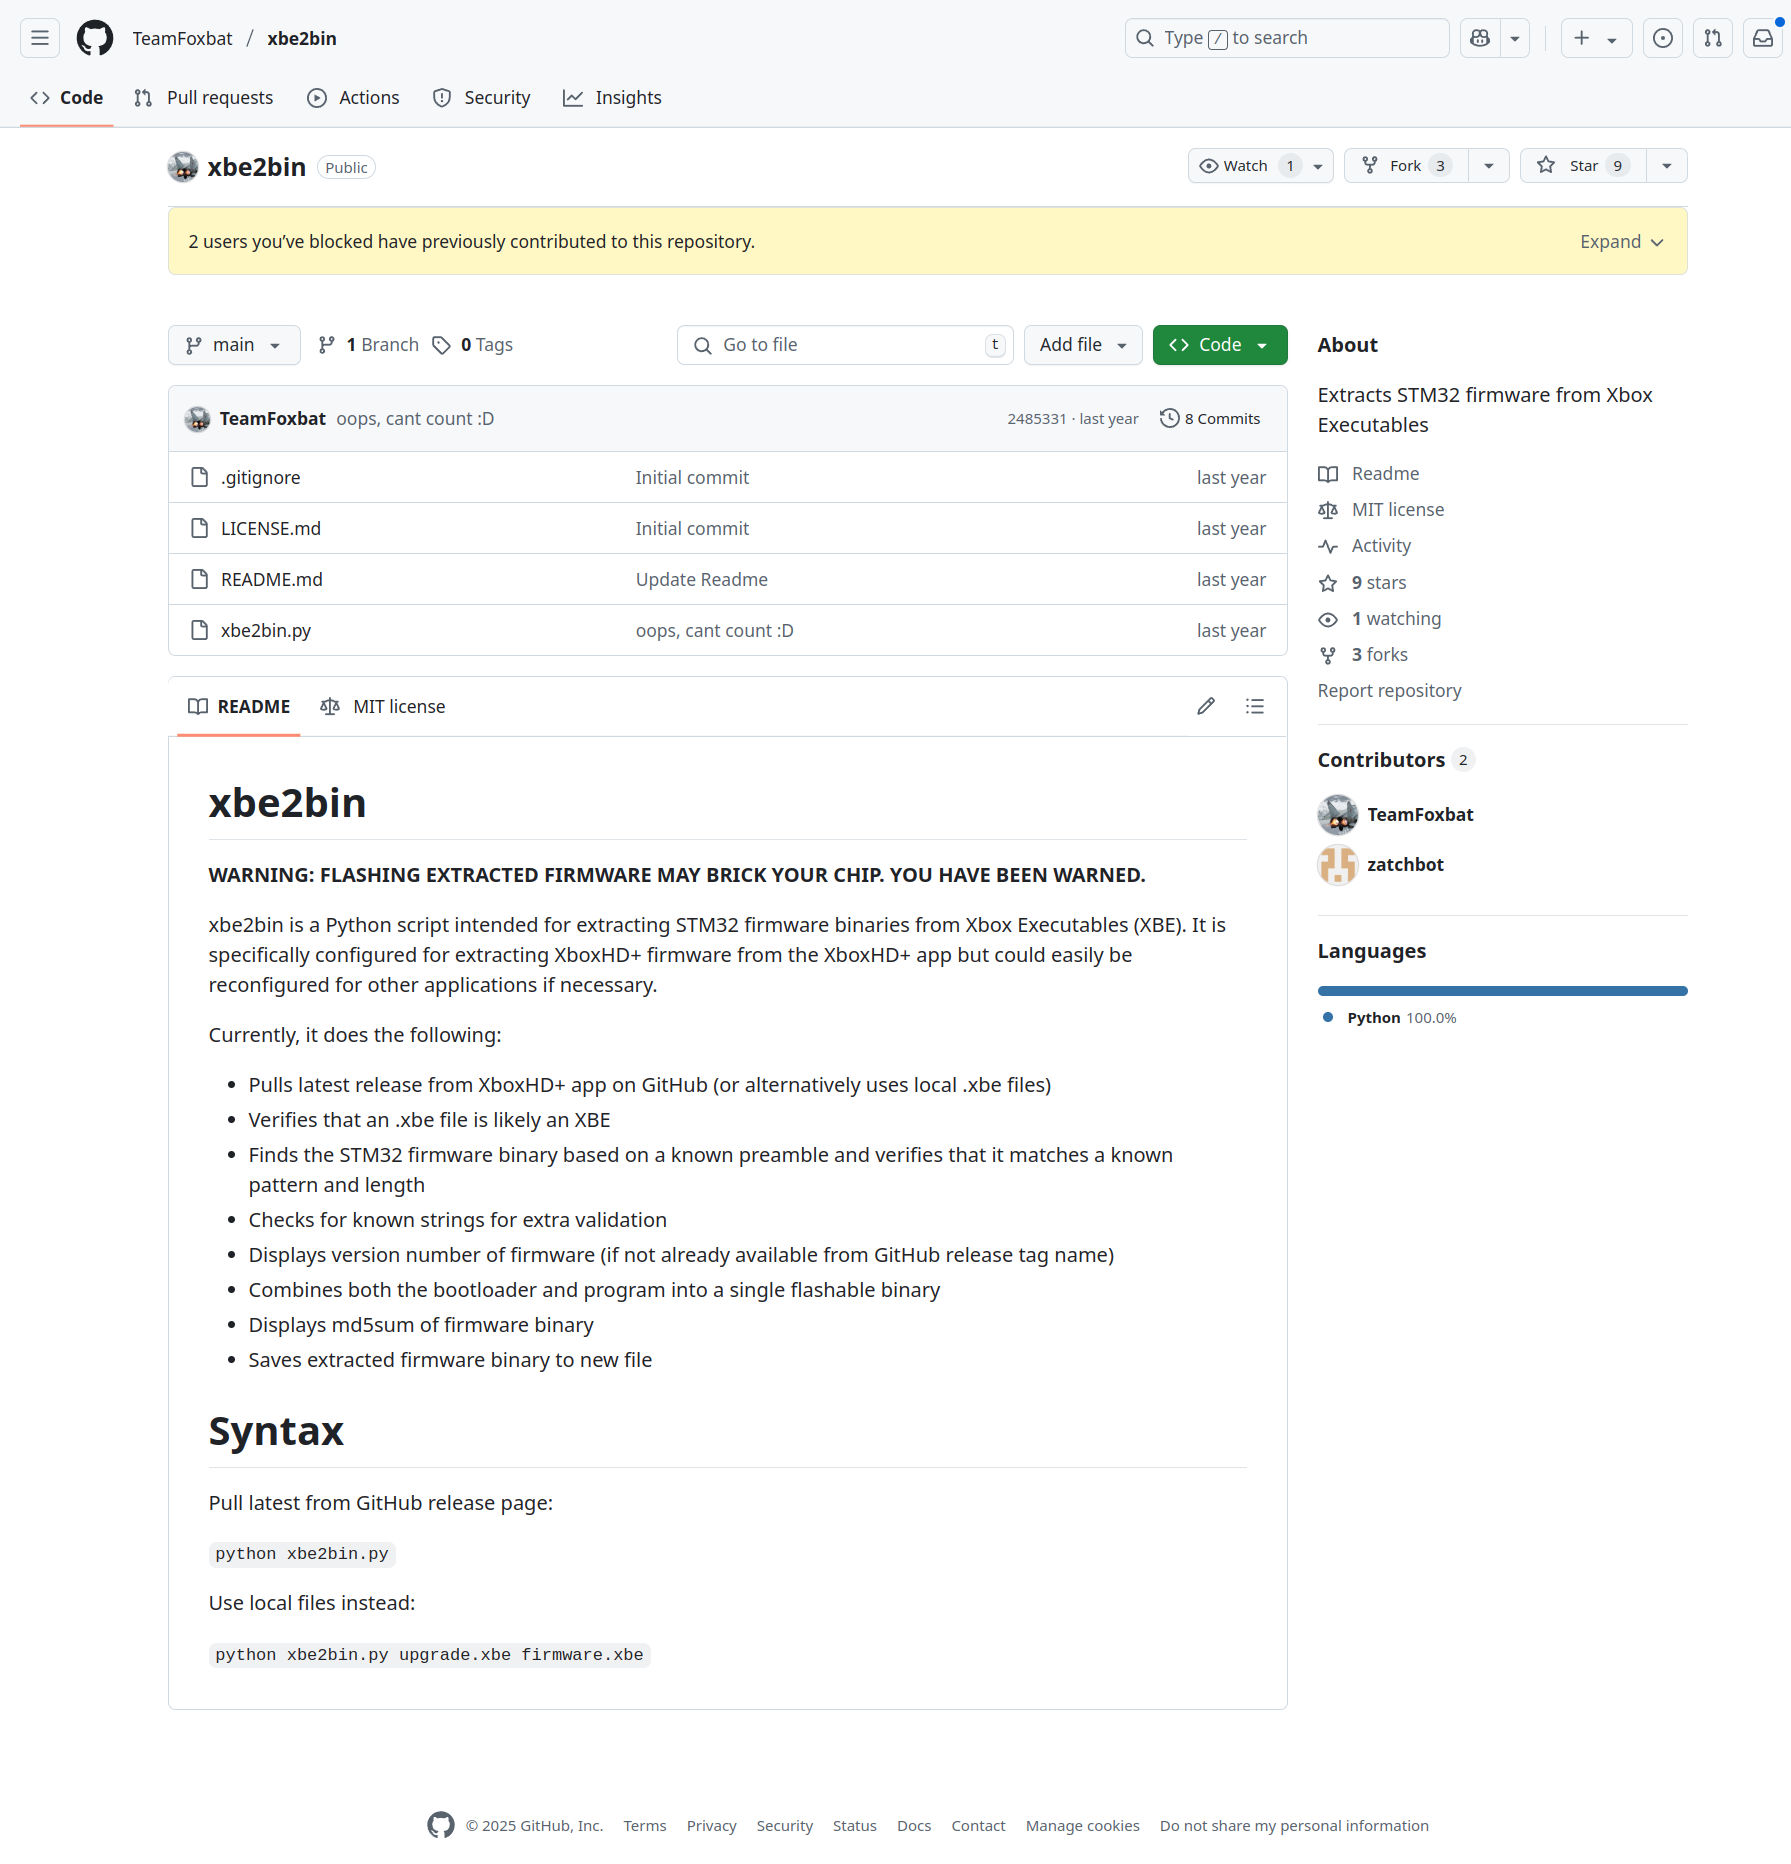Click the fork icon next to 3 forks

coord(1328,655)
